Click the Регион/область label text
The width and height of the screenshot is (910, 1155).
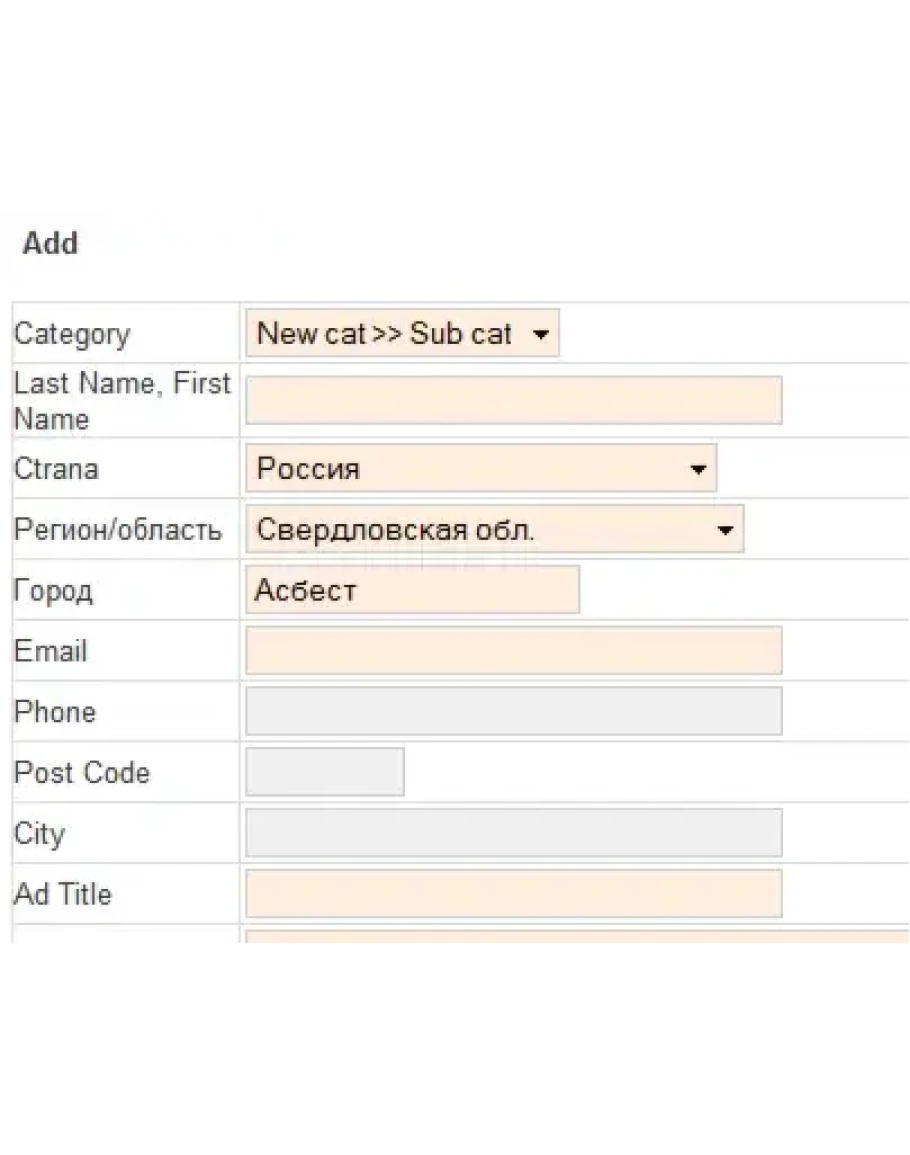coord(118,530)
